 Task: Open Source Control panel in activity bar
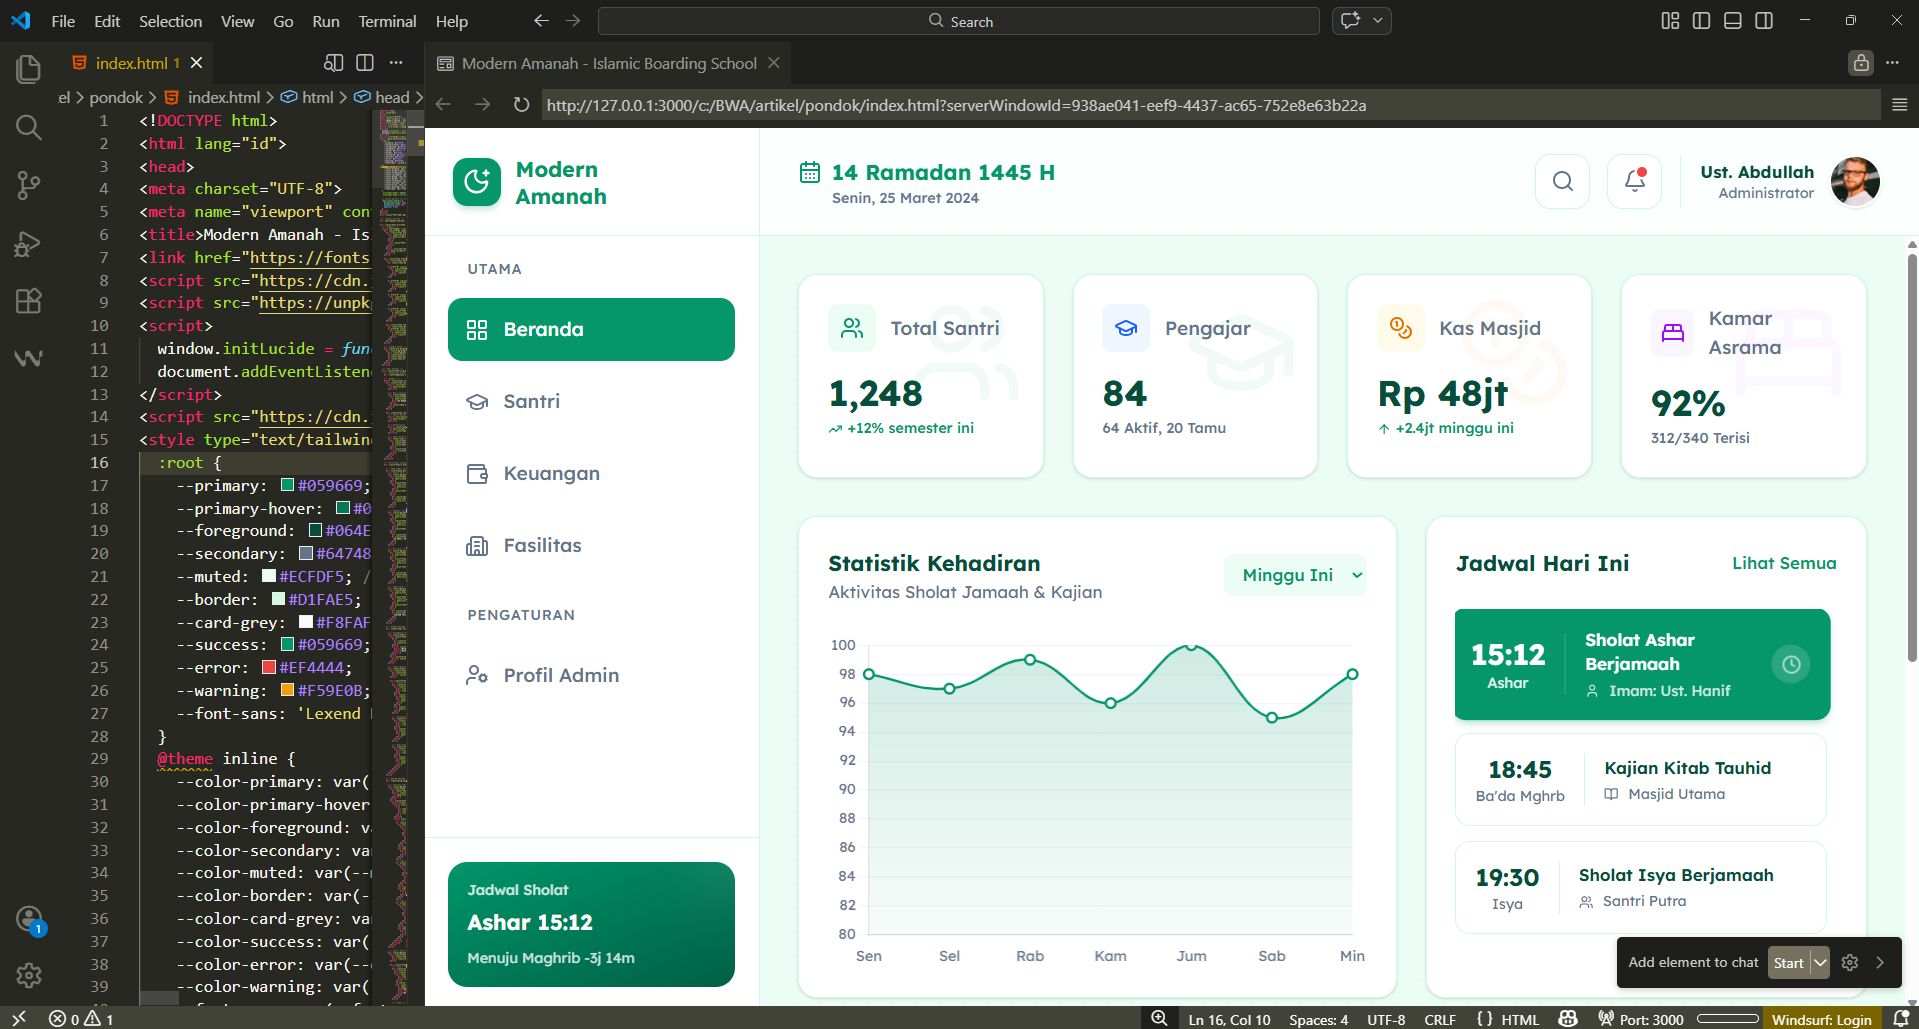tap(28, 185)
